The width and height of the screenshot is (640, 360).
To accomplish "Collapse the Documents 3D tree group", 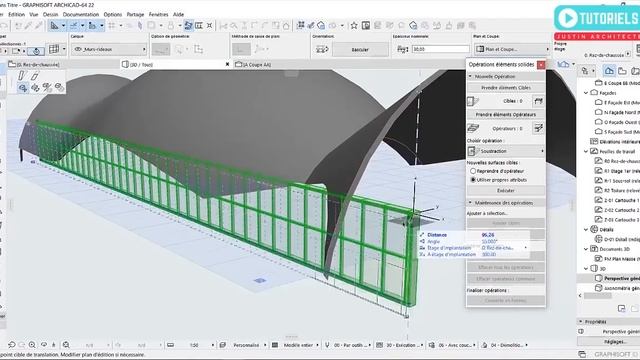I will pyautogui.click(x=586, y=249).
